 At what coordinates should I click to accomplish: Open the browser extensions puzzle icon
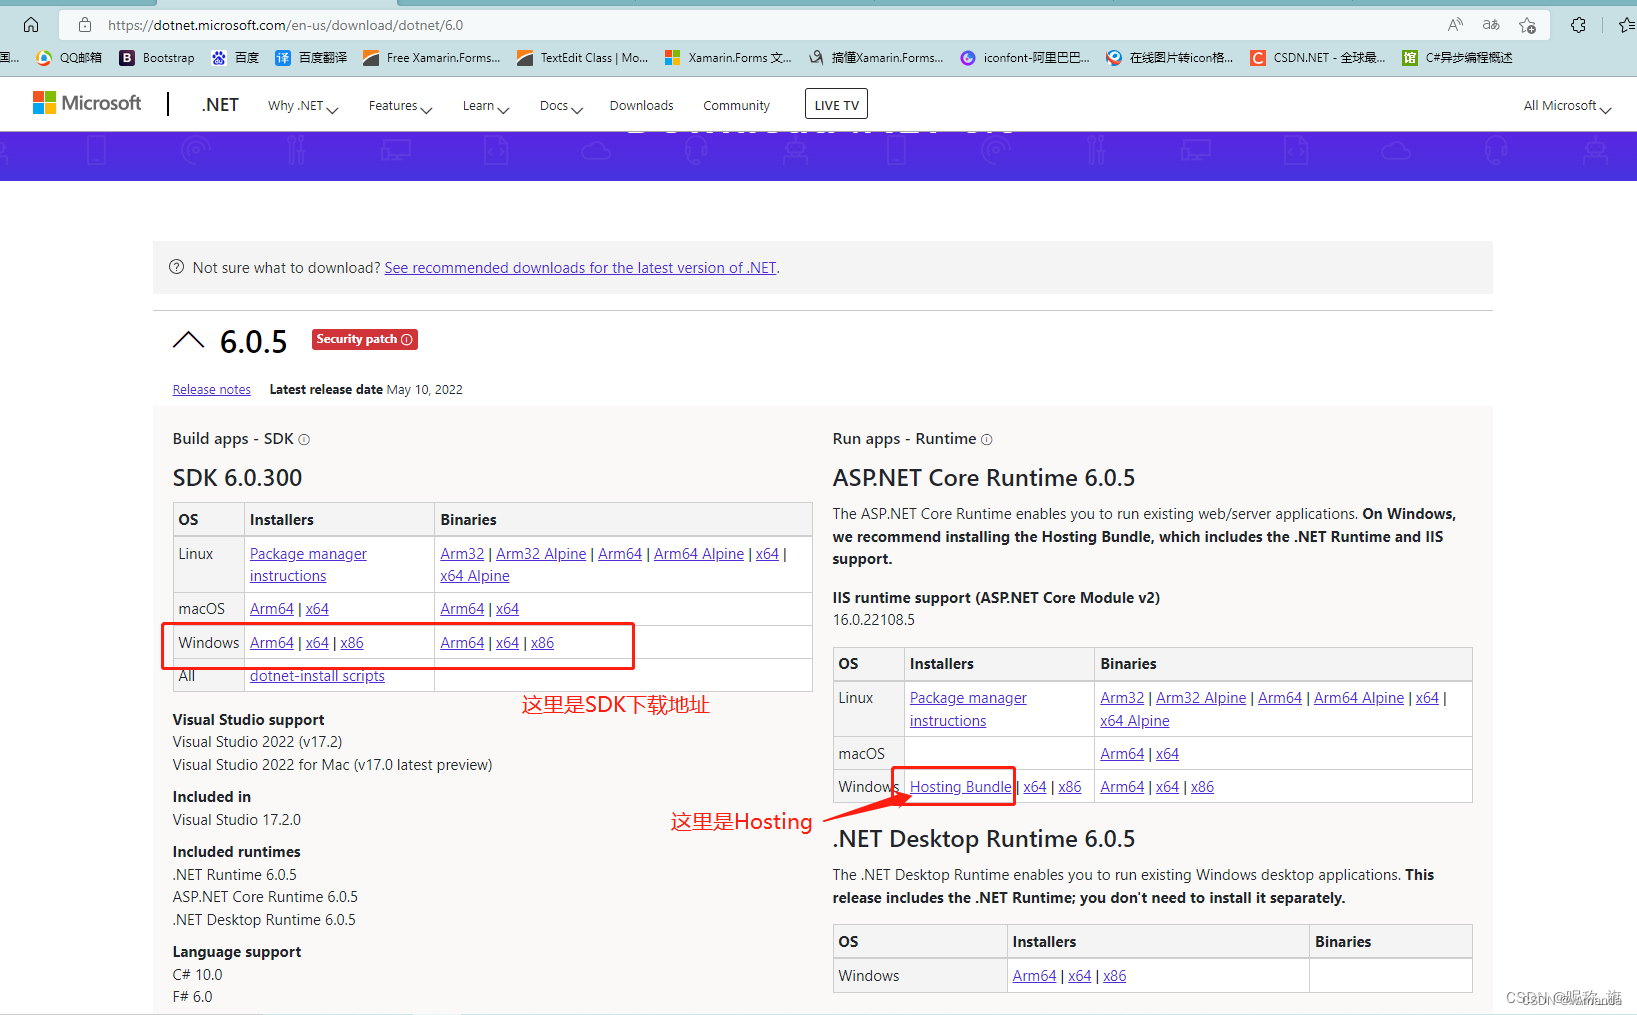1578,25
